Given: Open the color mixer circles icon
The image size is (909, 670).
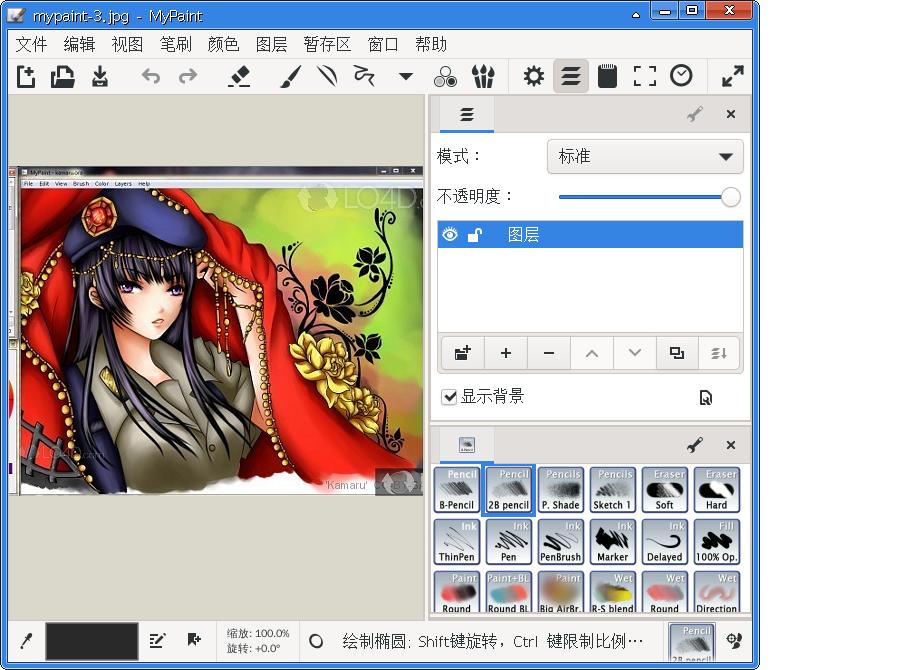Looking at the screenshot, I should pos(445,76).
